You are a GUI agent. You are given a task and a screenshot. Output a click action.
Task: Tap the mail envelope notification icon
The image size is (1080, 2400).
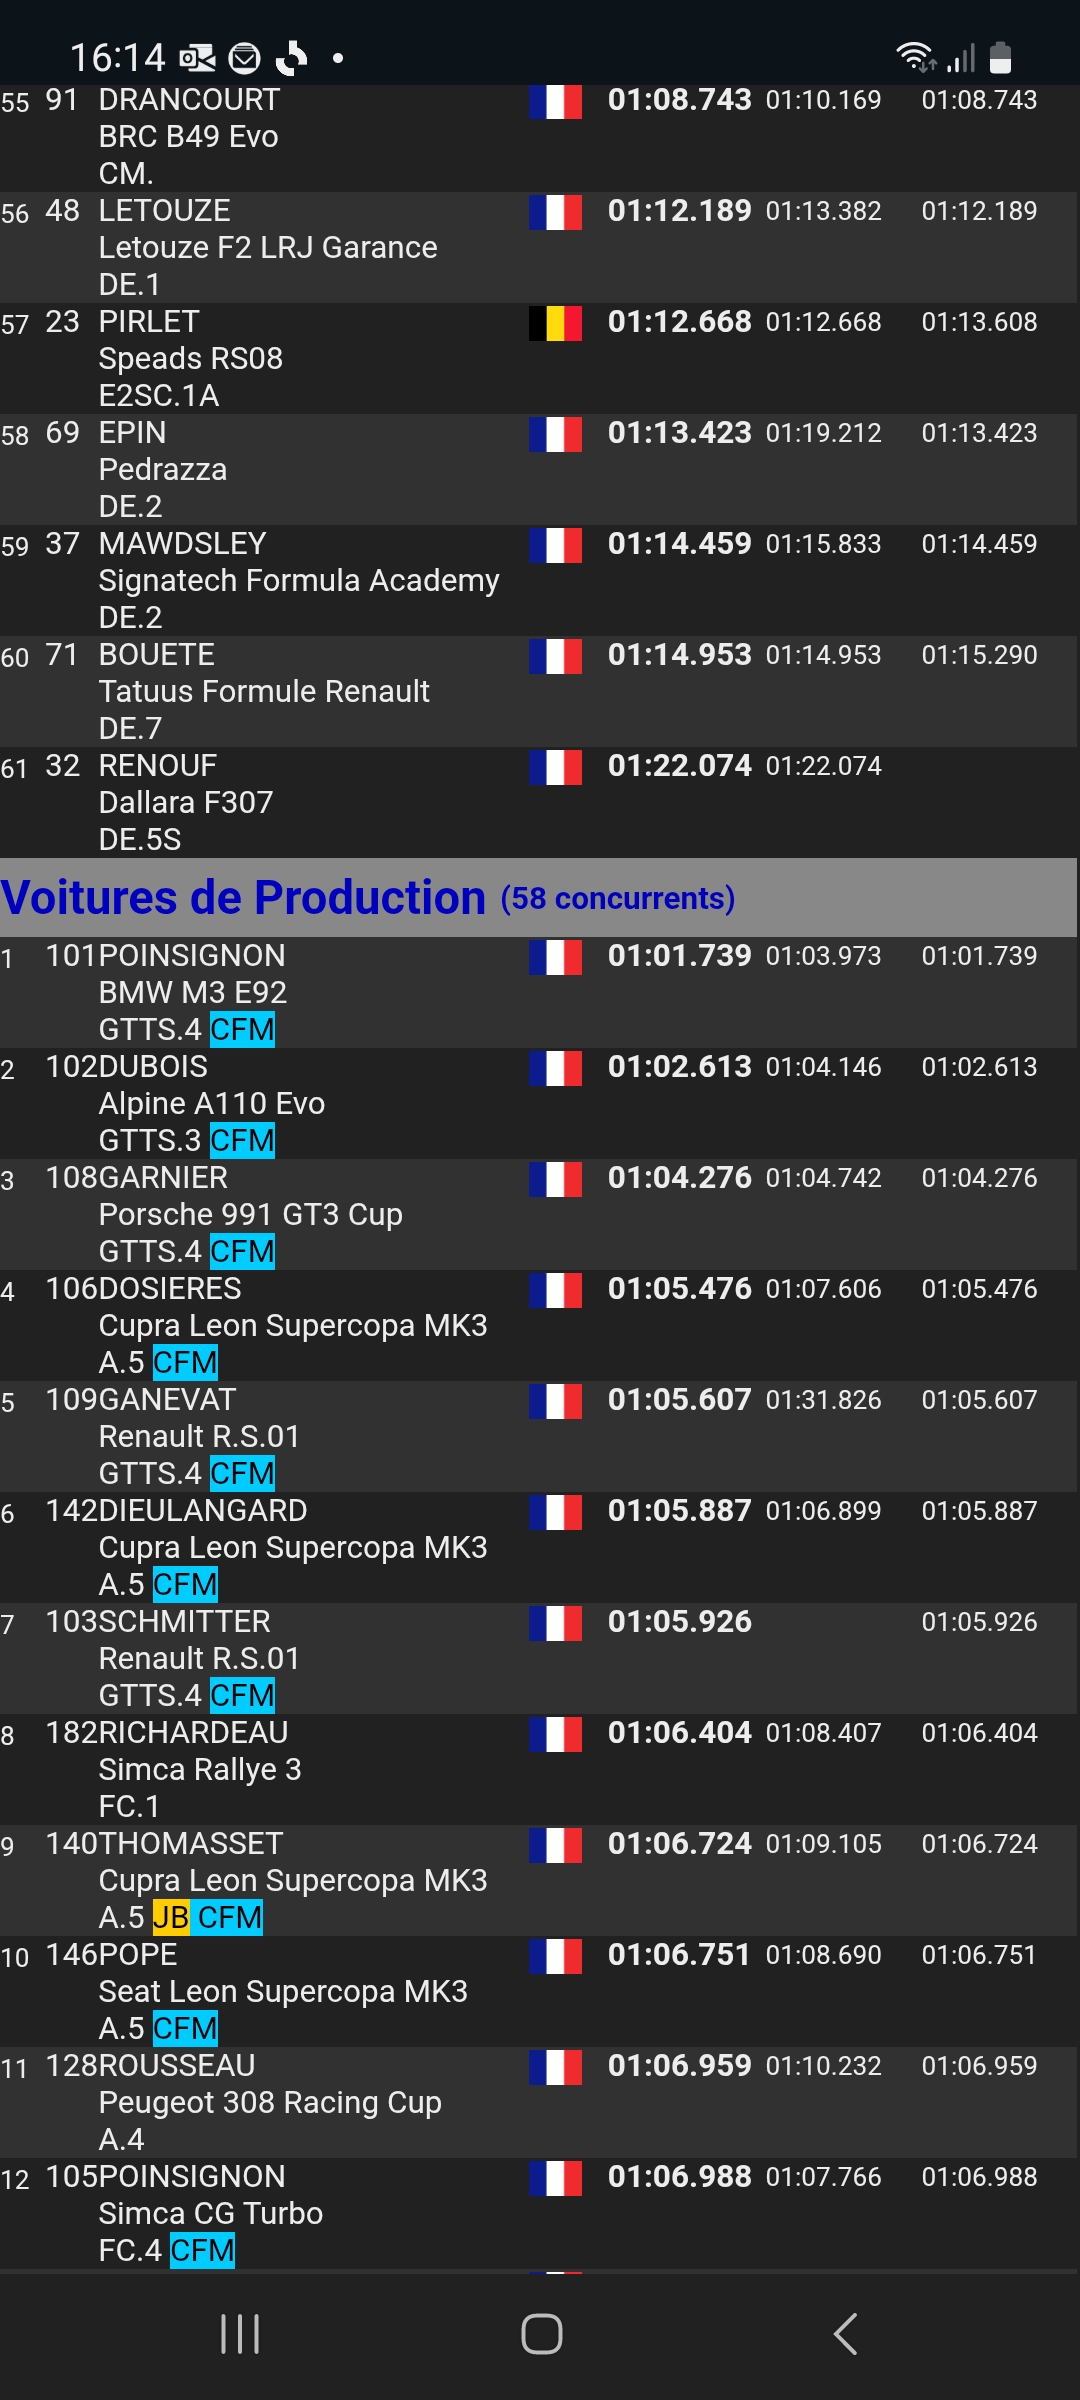point(245,59)
